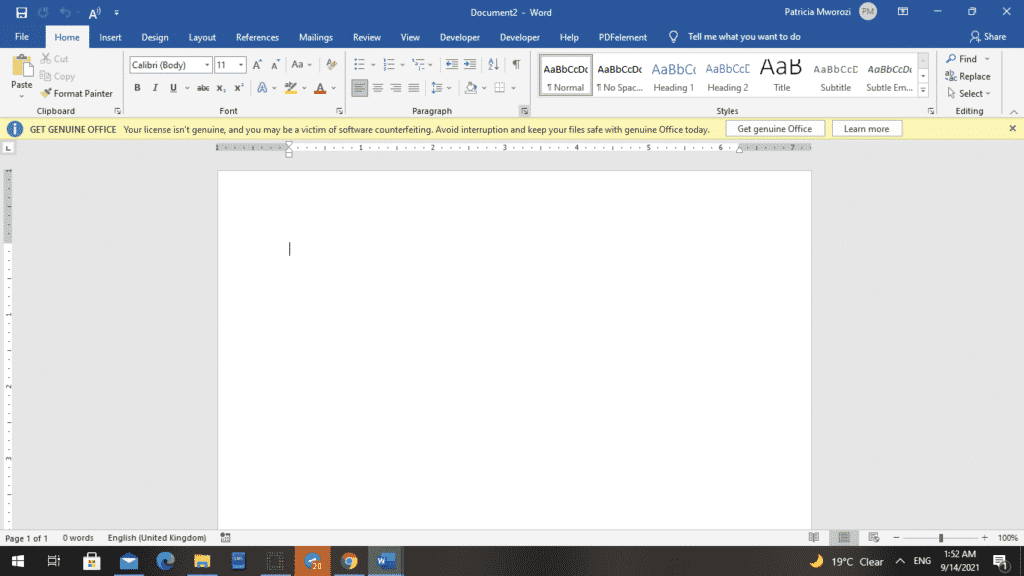The width and height of the screenshot is (1024, 576).
Task: Click the Increase Indent icon
Action: click(471, 65)
